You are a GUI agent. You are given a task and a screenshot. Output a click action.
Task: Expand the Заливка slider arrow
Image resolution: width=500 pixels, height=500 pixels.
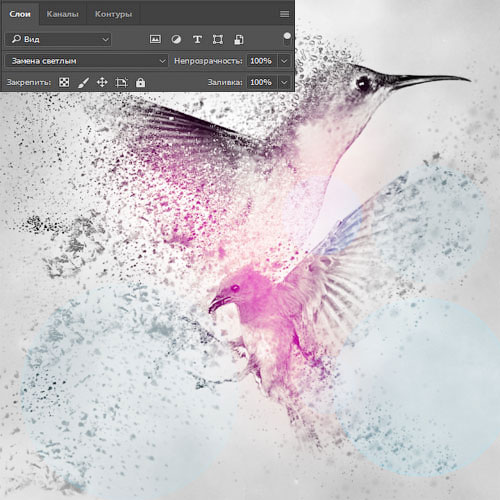coord(284,82)
